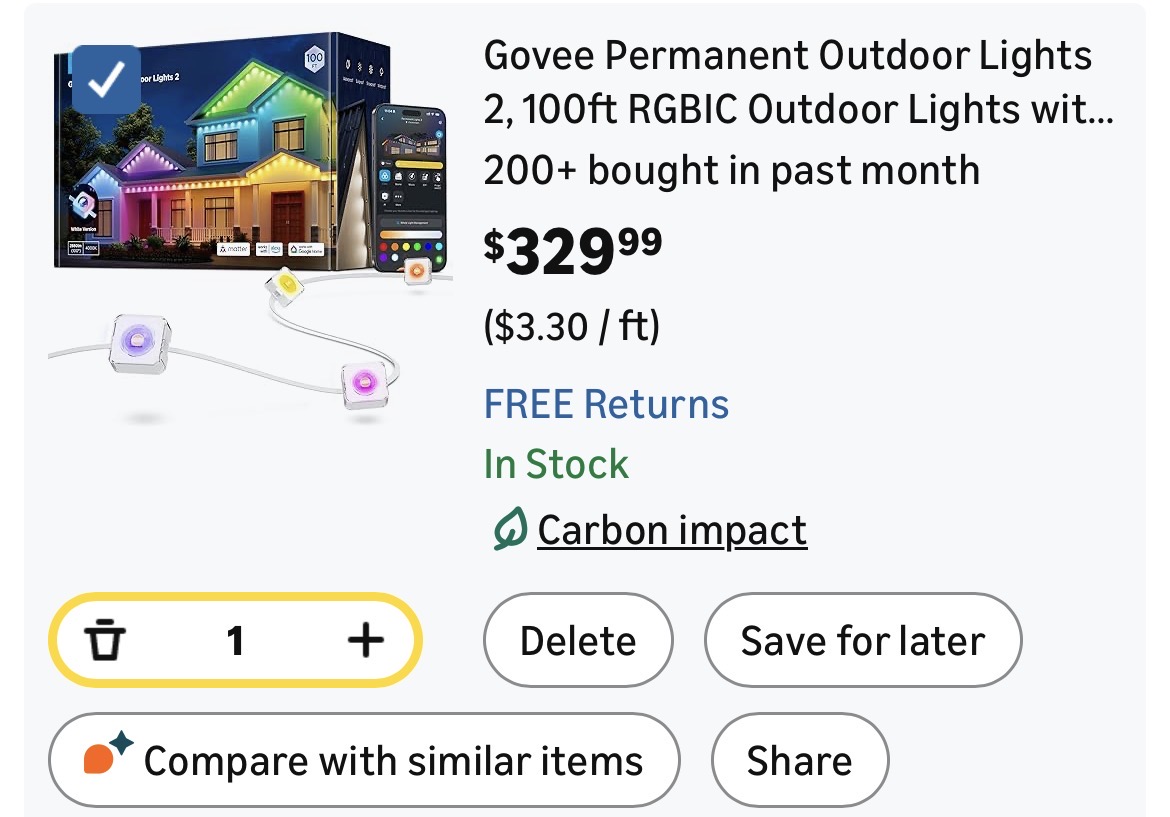The image size is (1170, 817).
Task: Click the yellow light puck in photo
Action: click(x=283, y=287)
